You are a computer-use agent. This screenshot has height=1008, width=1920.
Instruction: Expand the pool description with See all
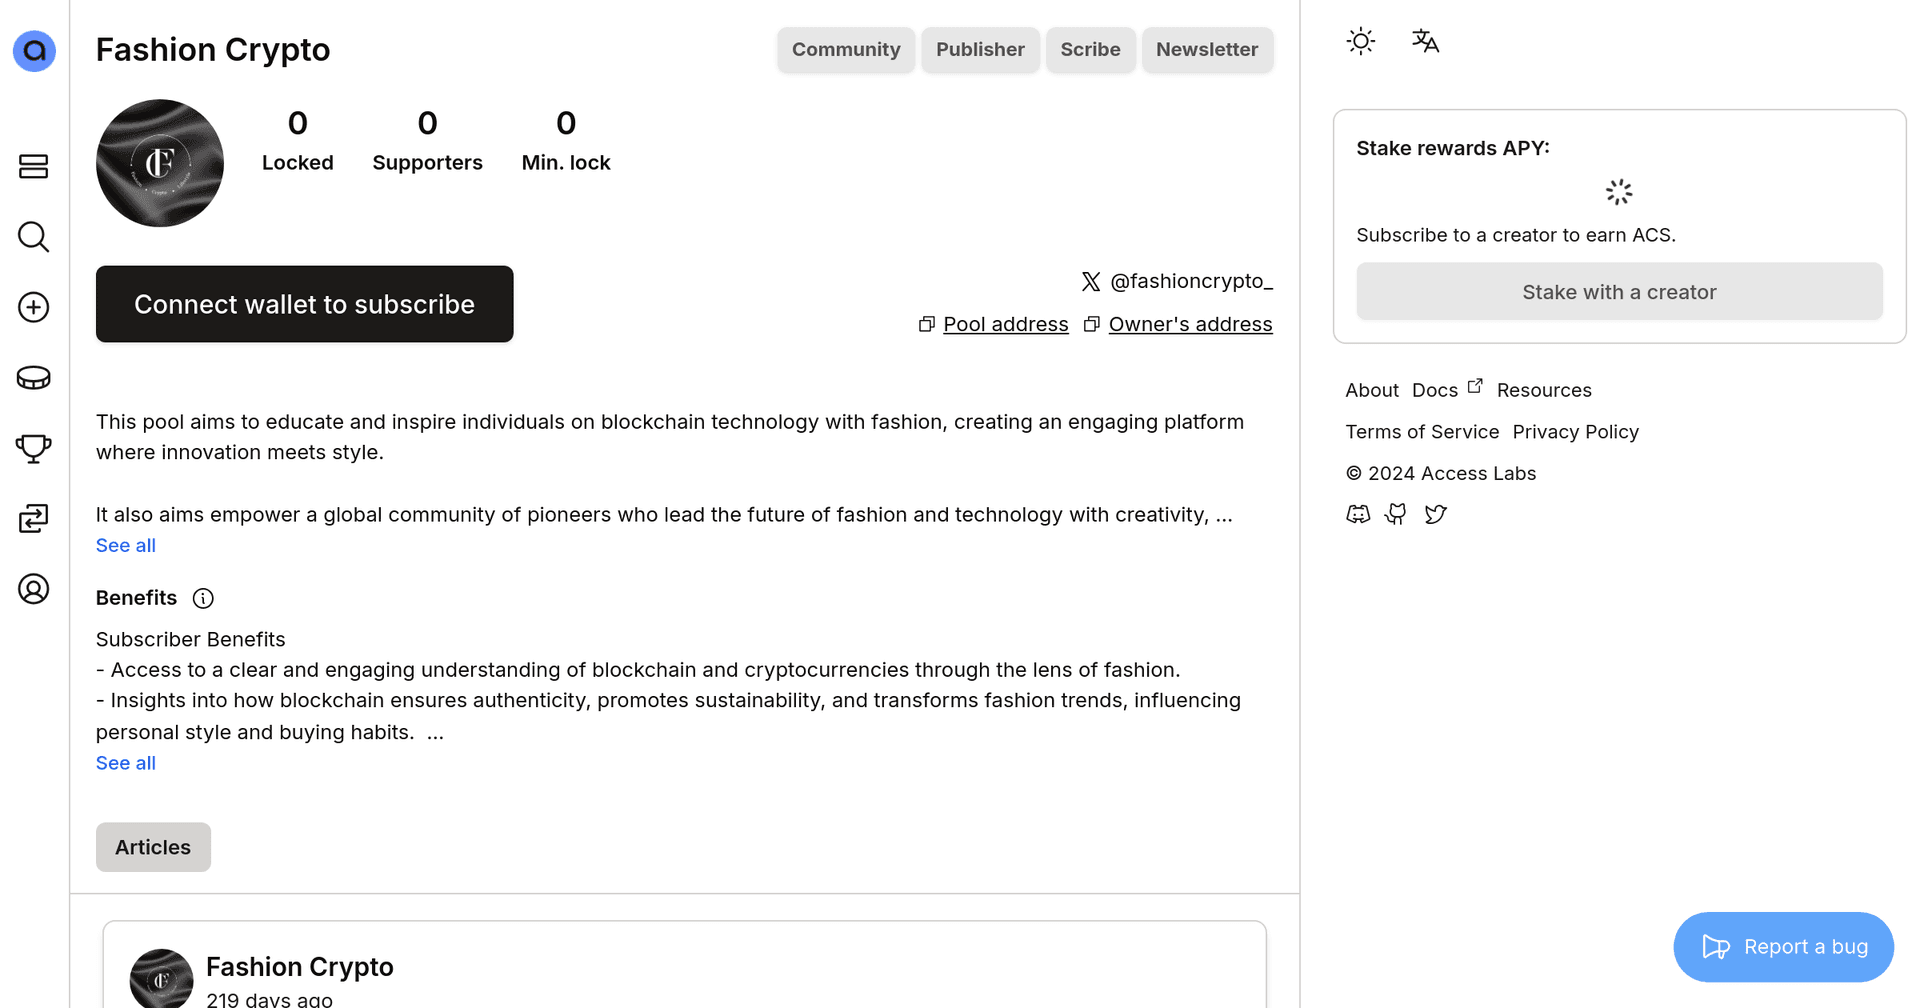coord(126,545)
